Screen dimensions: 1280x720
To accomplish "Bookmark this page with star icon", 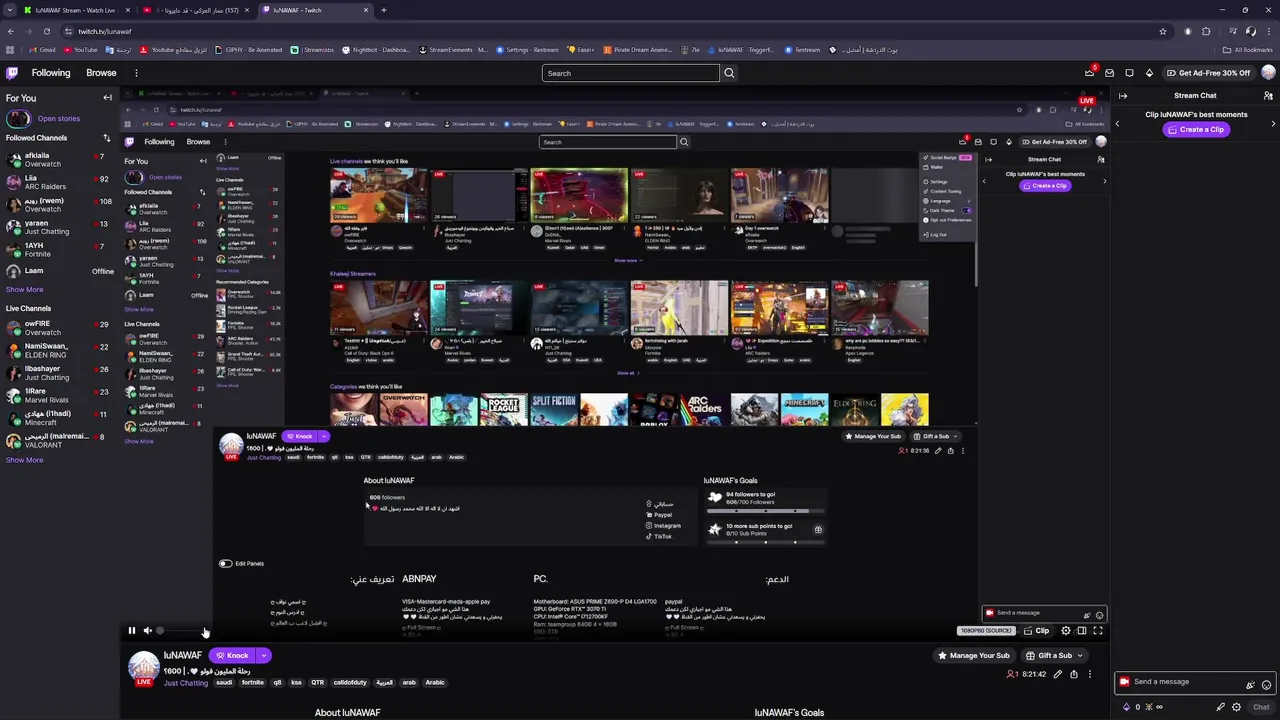I will click(1162, 31).
